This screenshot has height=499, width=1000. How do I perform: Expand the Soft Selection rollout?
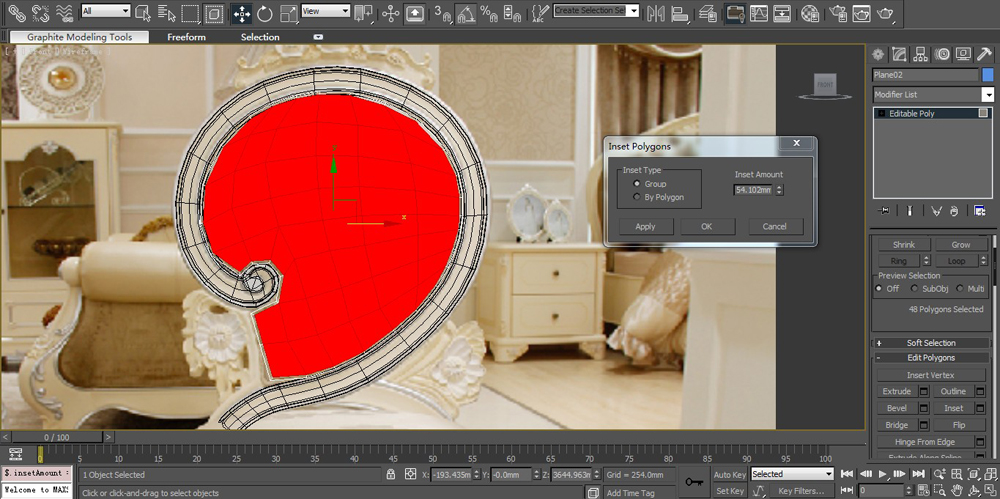930,343
